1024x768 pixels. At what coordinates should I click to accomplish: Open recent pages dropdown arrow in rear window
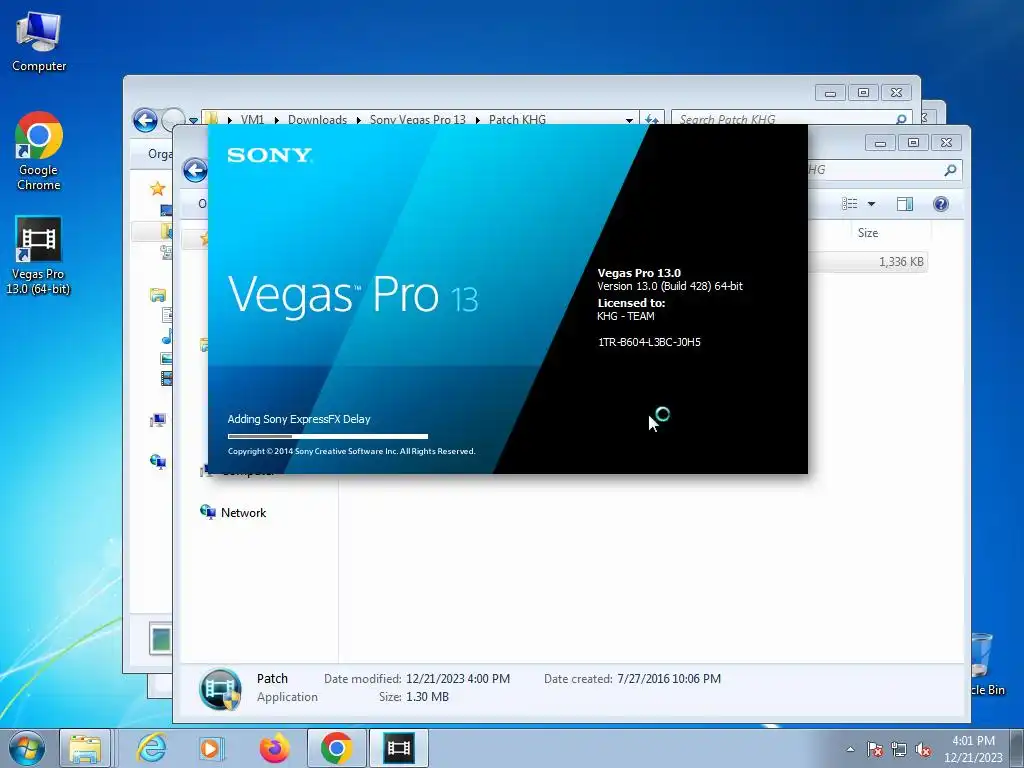(193, 120)
